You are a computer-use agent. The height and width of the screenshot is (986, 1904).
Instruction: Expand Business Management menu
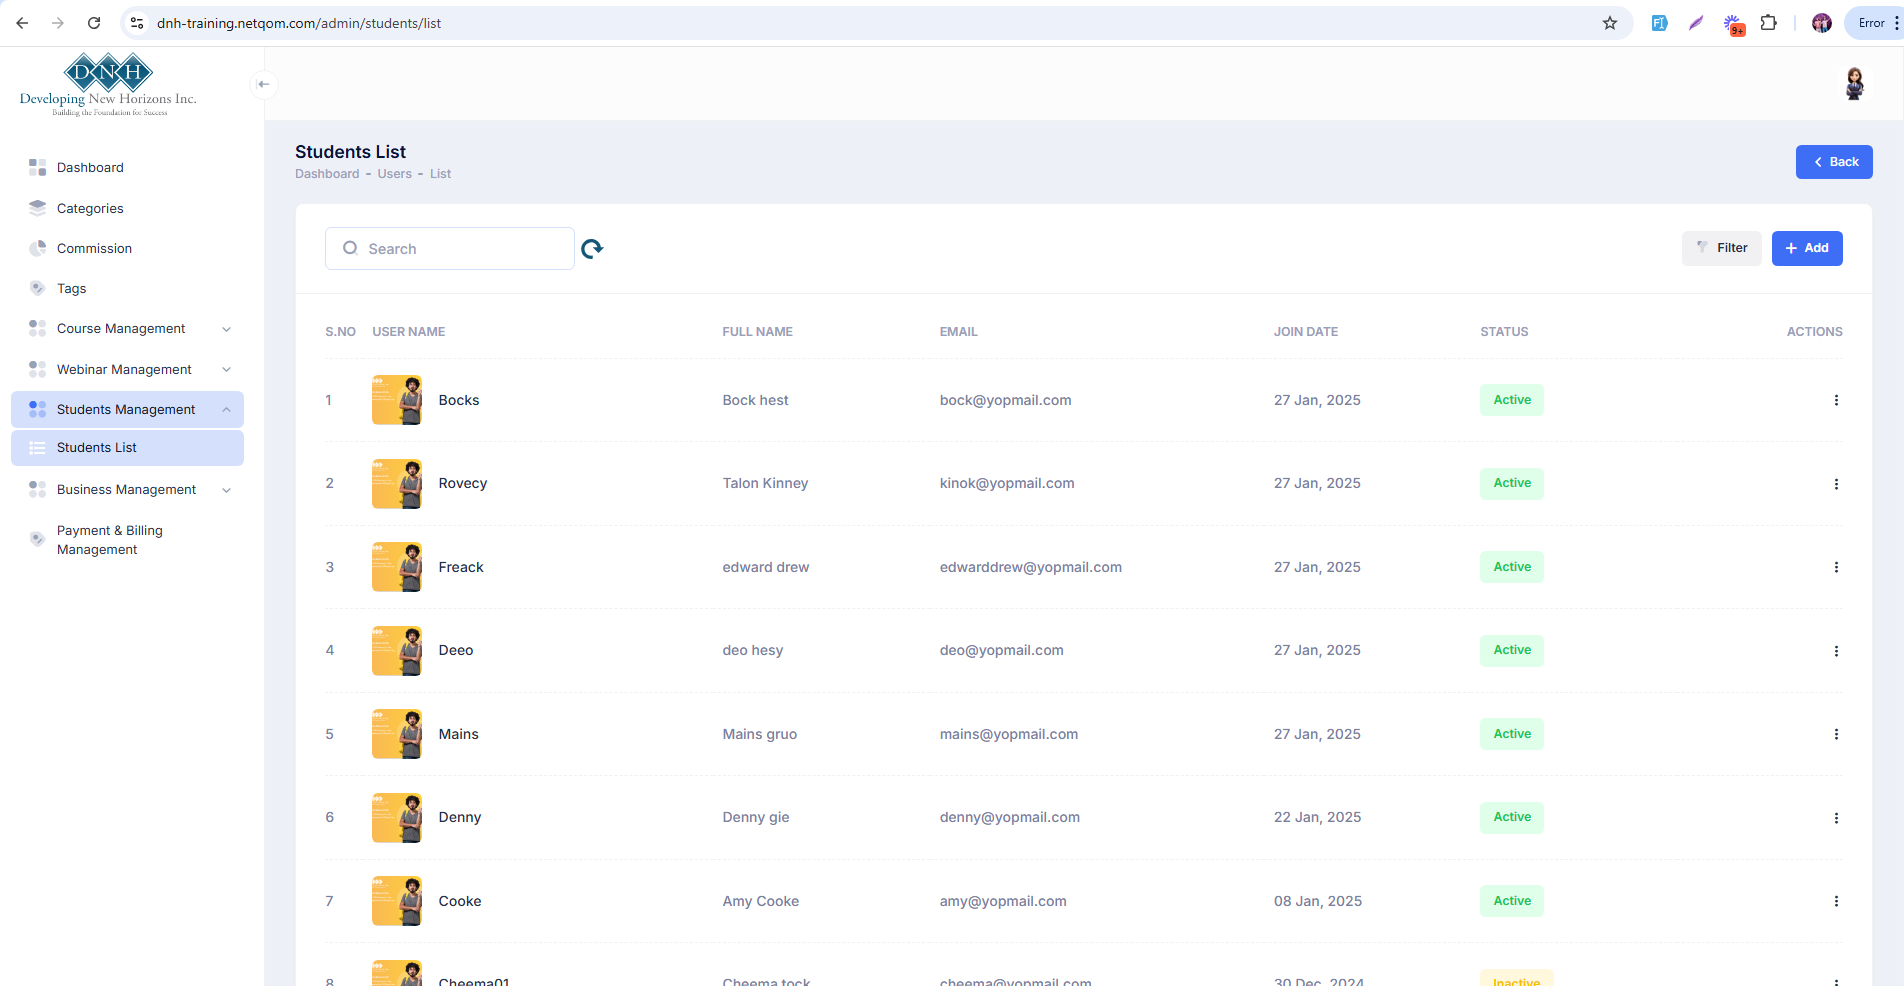[x=127, y=490]
